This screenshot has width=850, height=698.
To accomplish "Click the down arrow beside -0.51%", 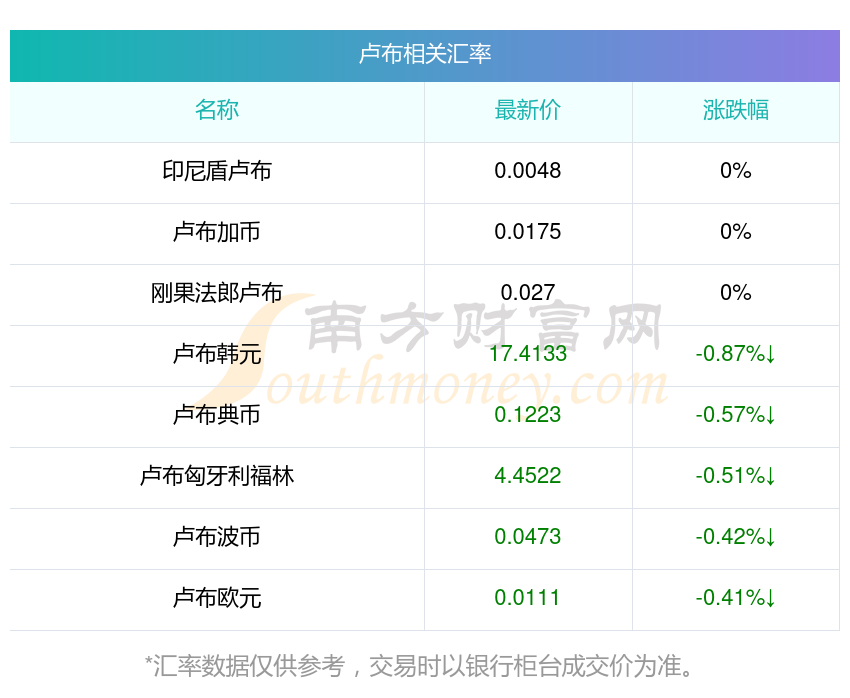I will (x=770, y=476).
